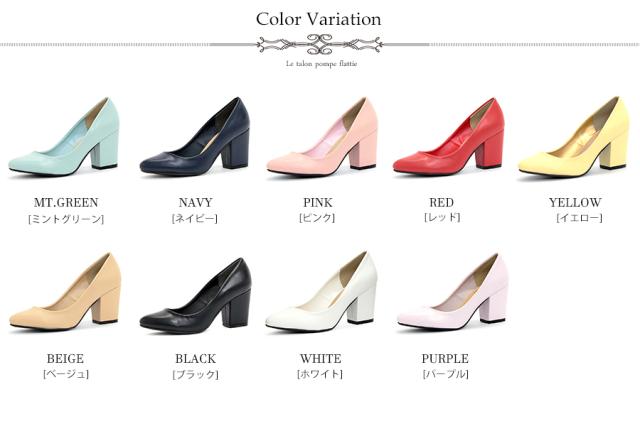Select the red pump shoe image

(449, 137)
